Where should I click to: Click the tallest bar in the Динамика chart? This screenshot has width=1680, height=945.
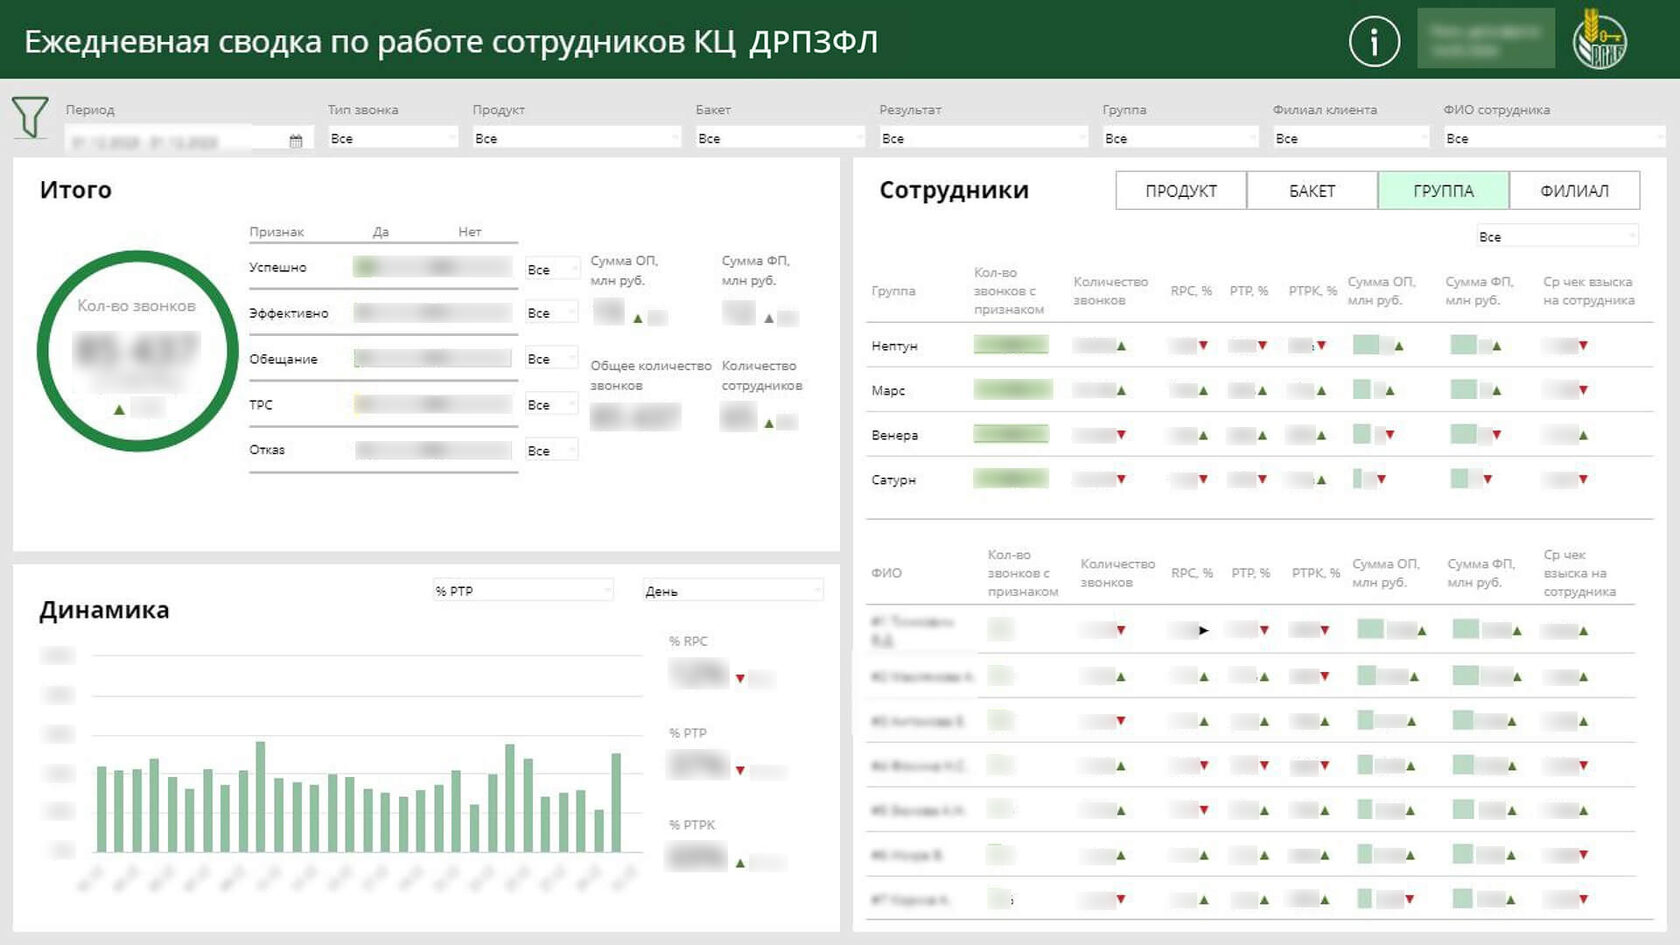click(260, 797)
